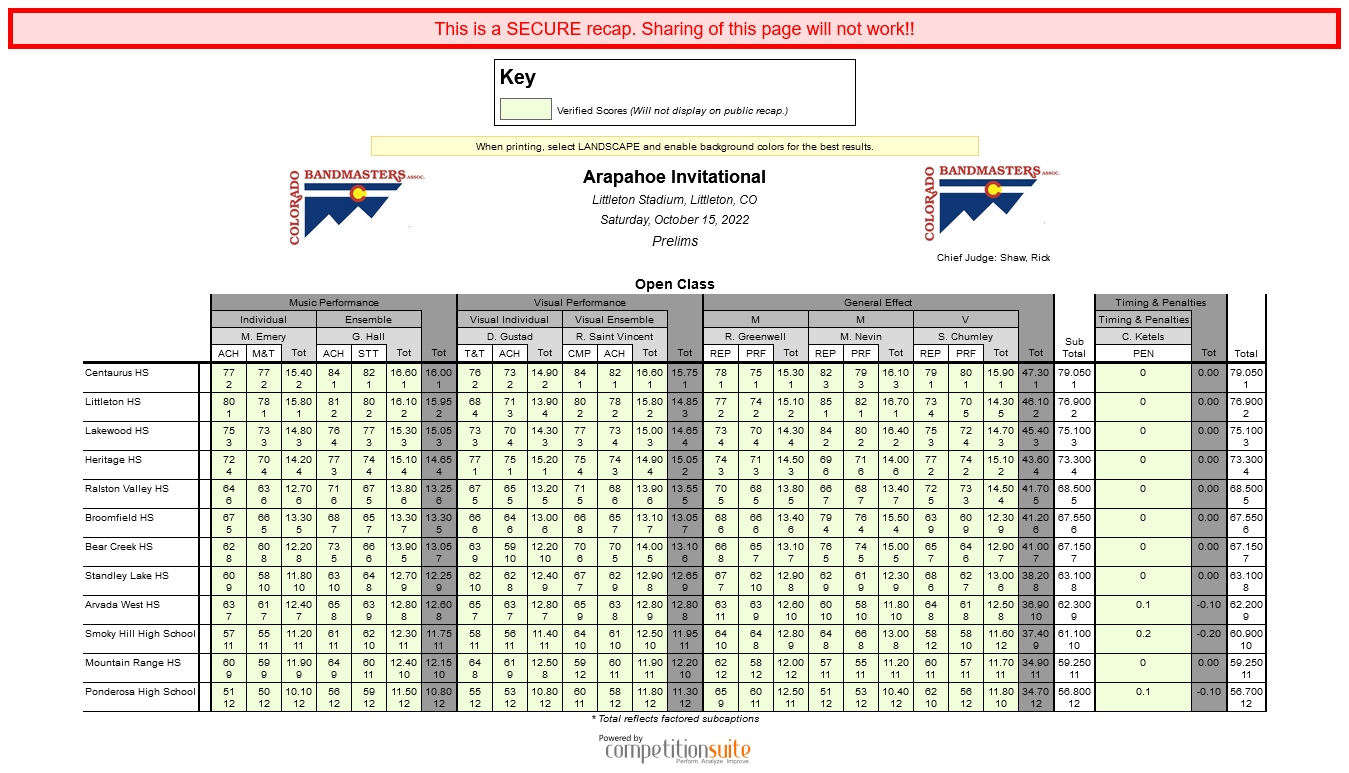The image size is (1349, 773).
Task: Click the Arapahoe Invitational title
Action: 675,177
